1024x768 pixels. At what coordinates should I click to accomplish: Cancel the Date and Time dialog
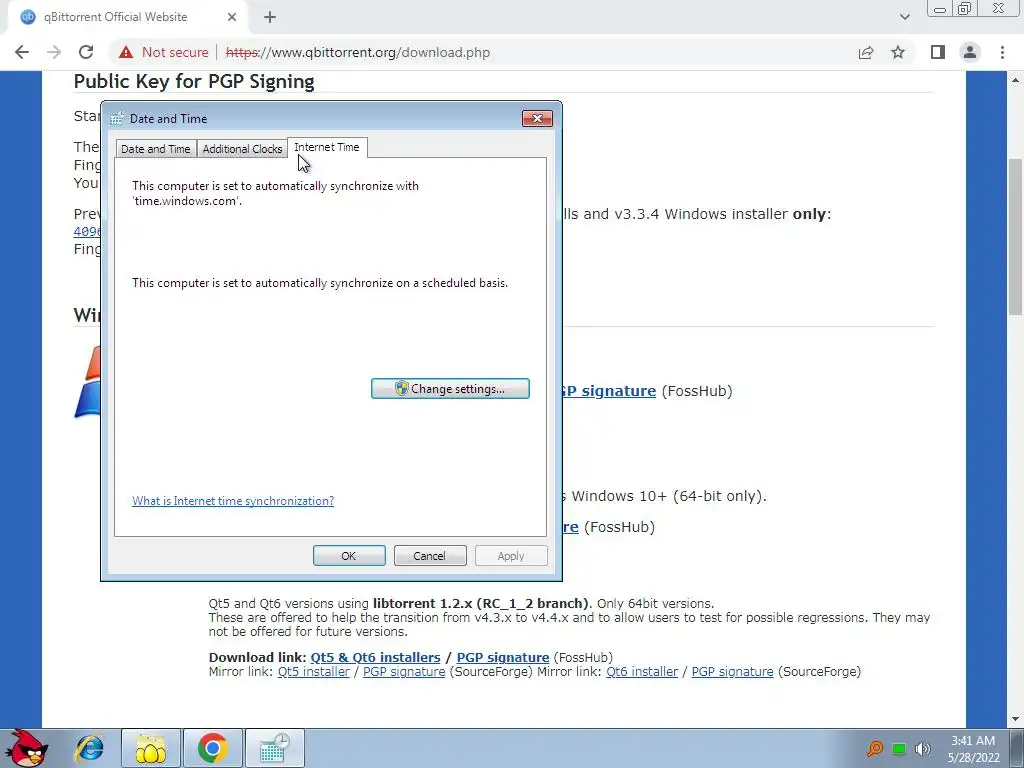point(430,556)
